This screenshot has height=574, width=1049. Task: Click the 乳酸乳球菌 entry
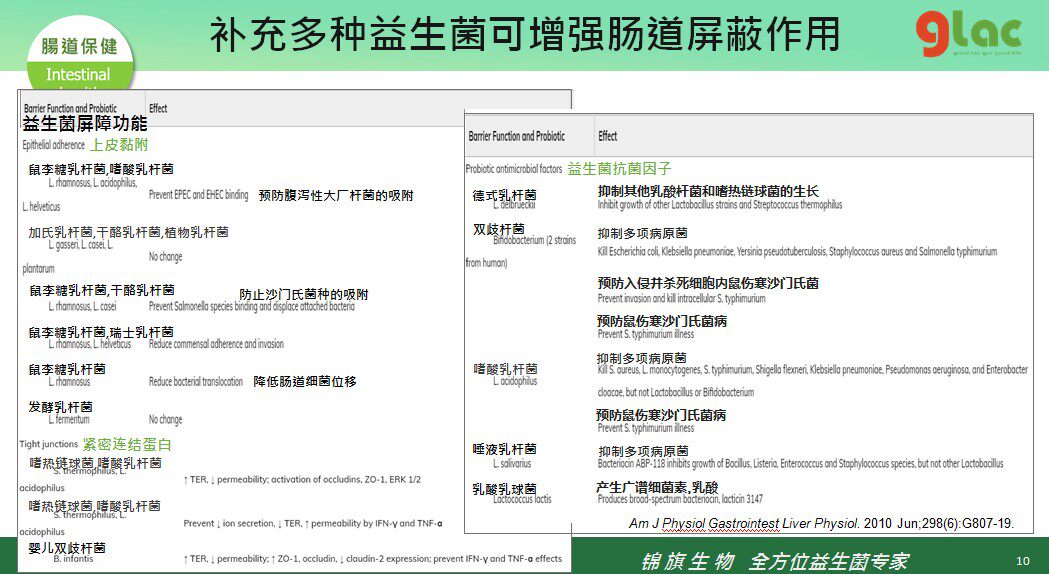pyautogui.click(x=504, y=489)
